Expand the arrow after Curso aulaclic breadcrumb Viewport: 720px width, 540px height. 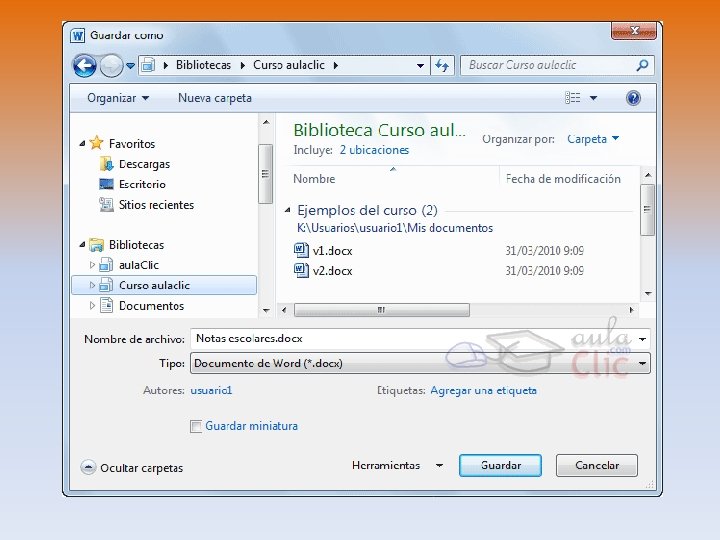pos(336,65)
